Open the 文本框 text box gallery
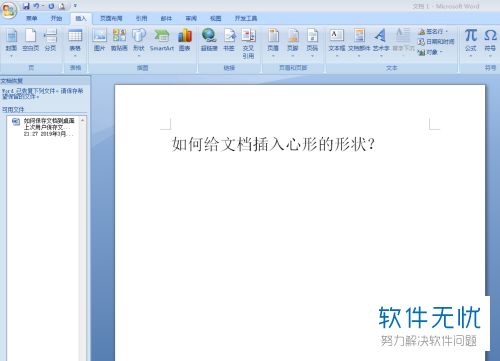 (337, 43)
